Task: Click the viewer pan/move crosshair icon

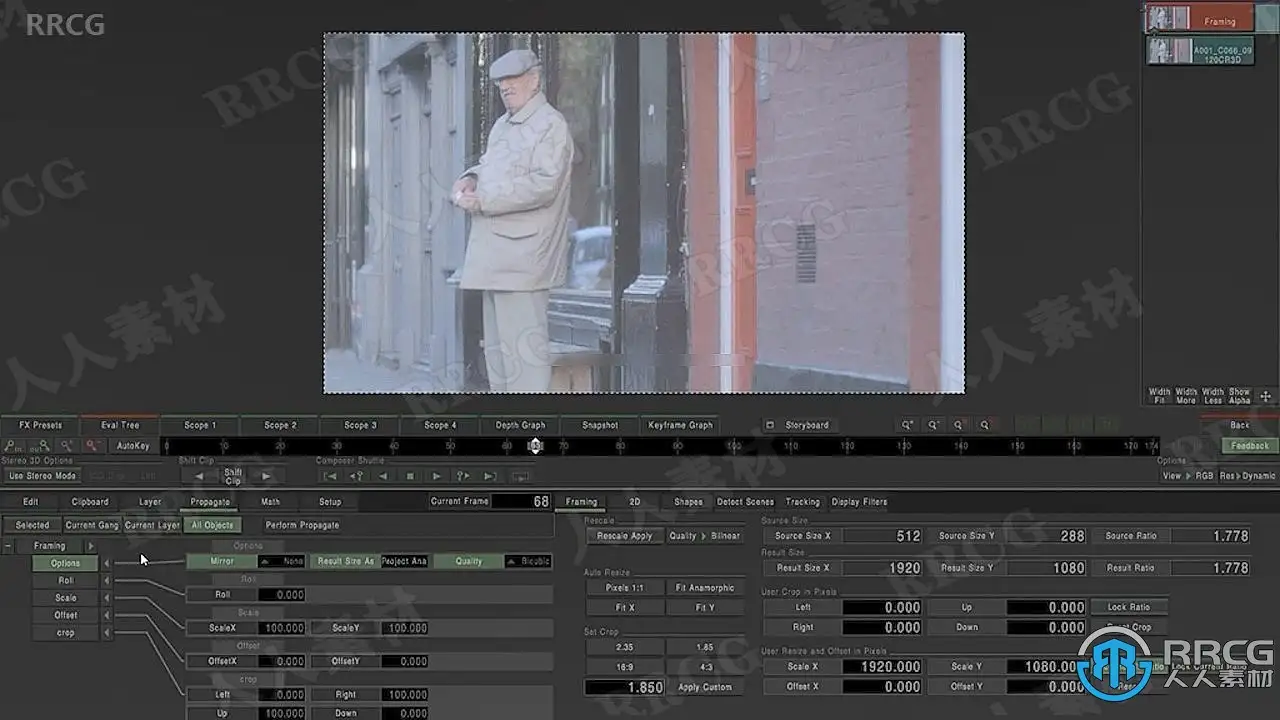Action: pos(1265,396)
